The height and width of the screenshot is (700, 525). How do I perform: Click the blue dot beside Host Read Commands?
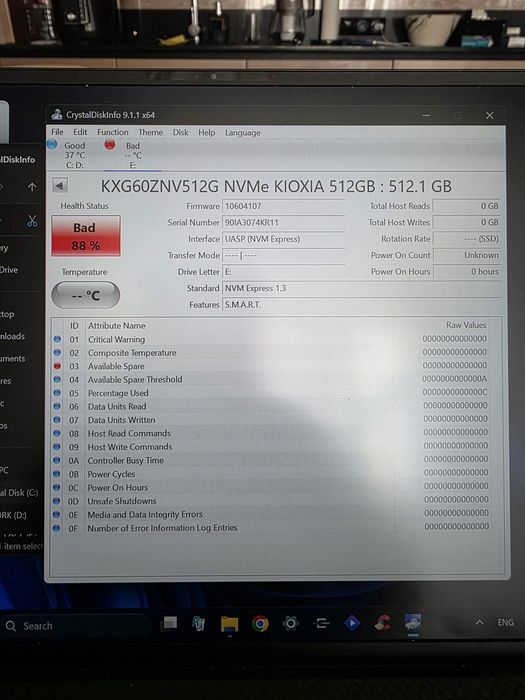pos(57,433)
